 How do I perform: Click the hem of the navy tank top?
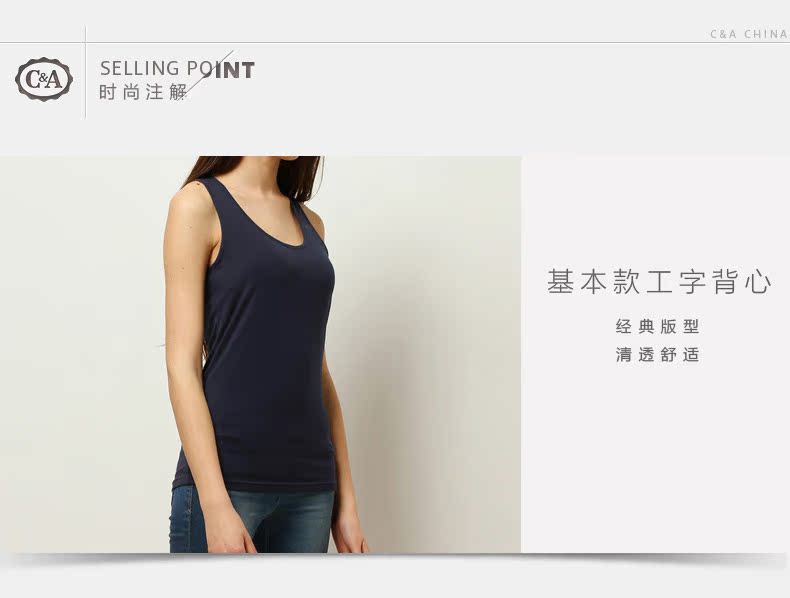point(254,486)
